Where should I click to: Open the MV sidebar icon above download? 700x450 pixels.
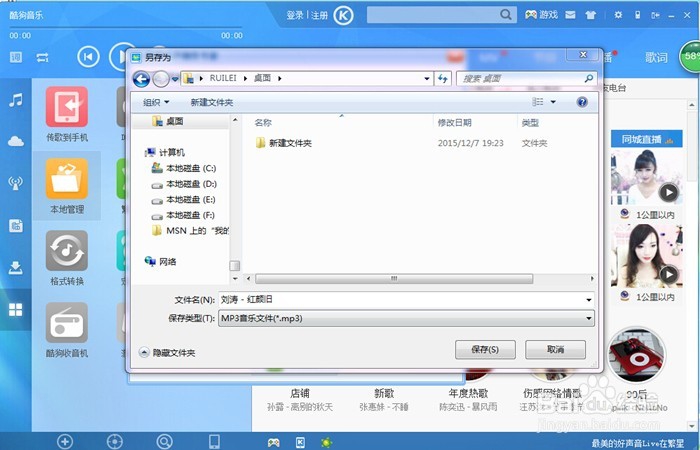click(x=16, y=225)
